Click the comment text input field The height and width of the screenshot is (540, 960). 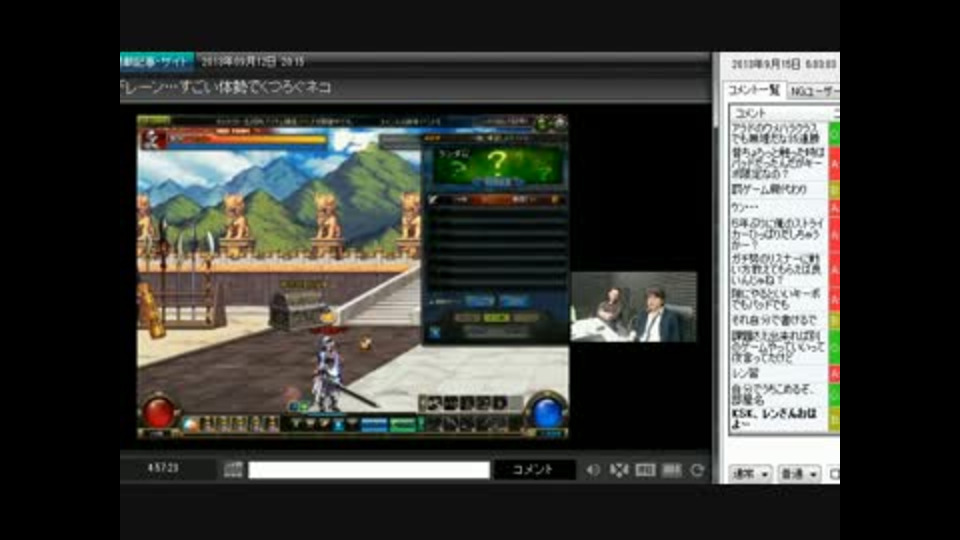coord(369,470)
